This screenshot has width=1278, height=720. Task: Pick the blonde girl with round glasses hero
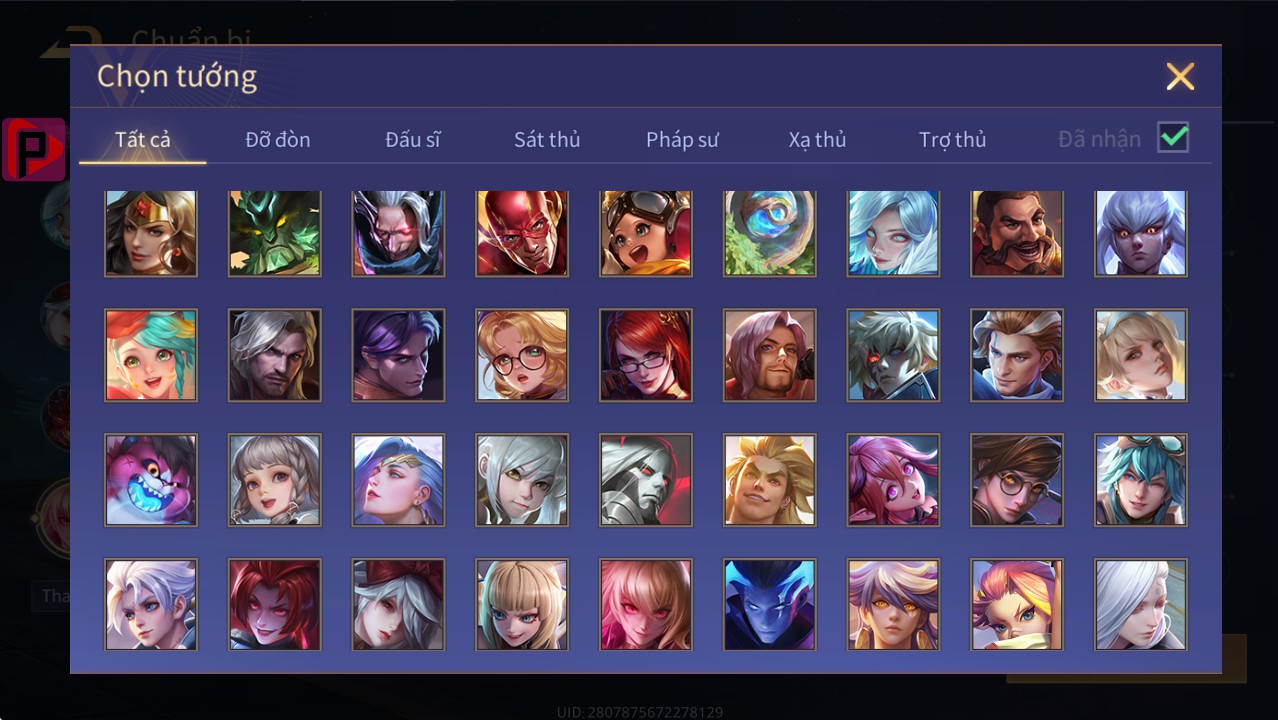522,355
